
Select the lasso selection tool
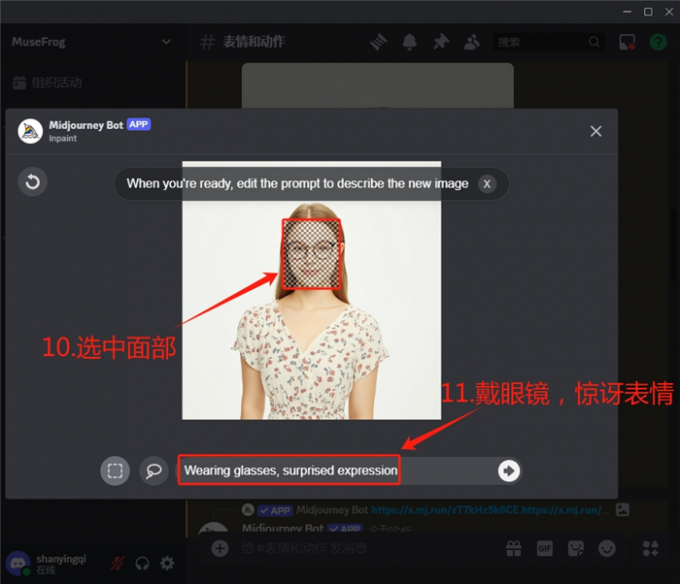tap(154, 470)
